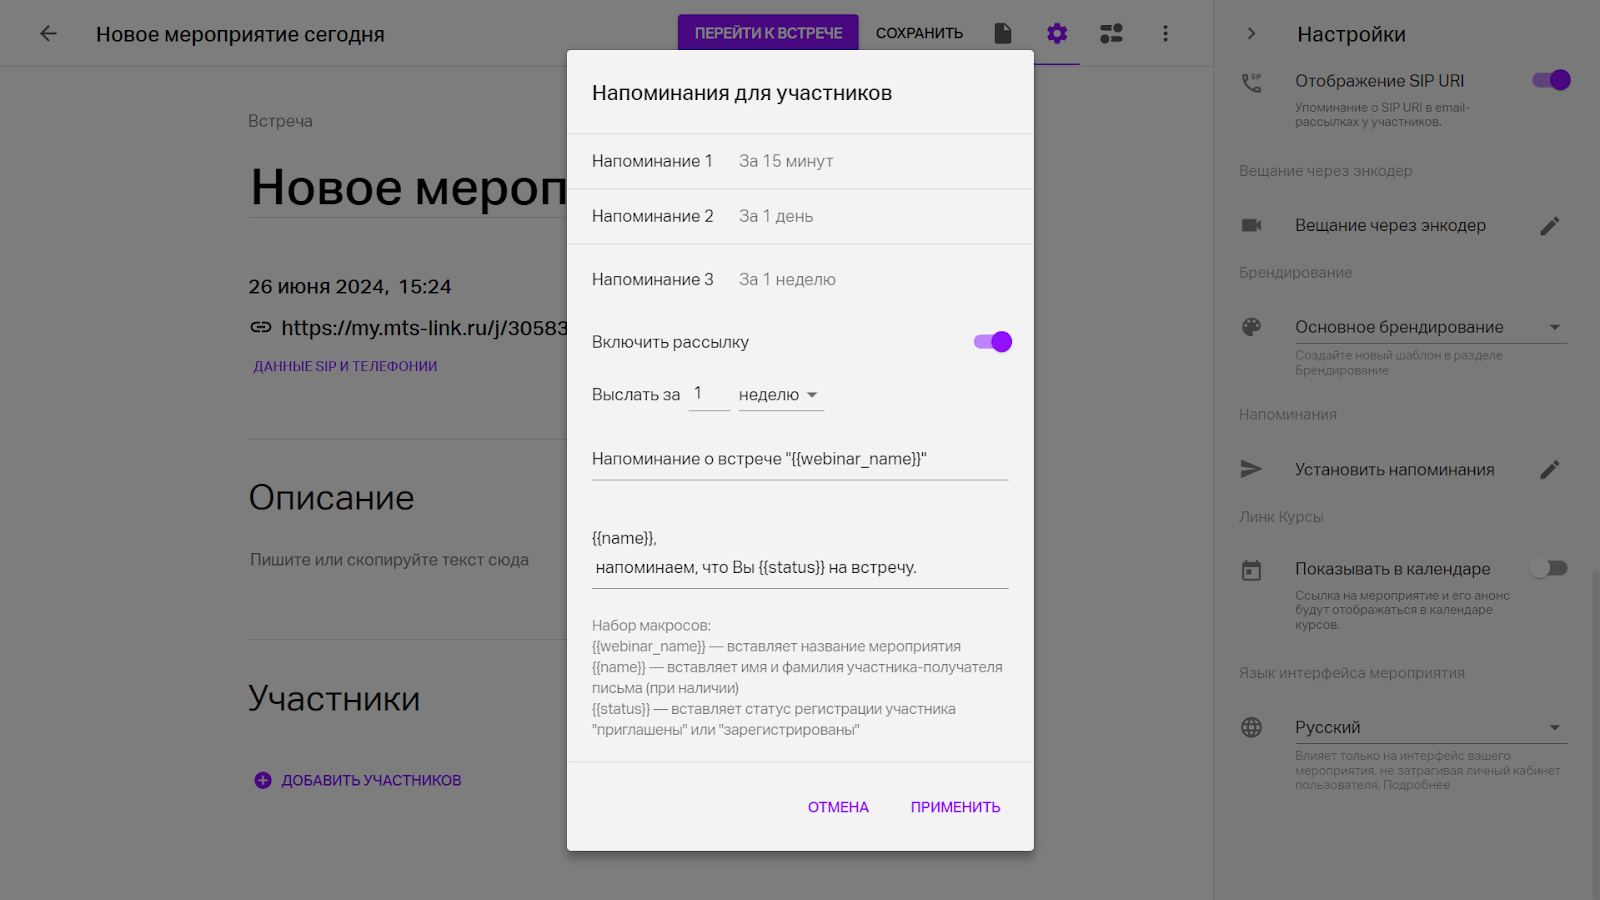Image resolution: width=1600 pixels, height=900 pixels.
Task: Click the layout blocks toolbar icon
Action: 1111,34
